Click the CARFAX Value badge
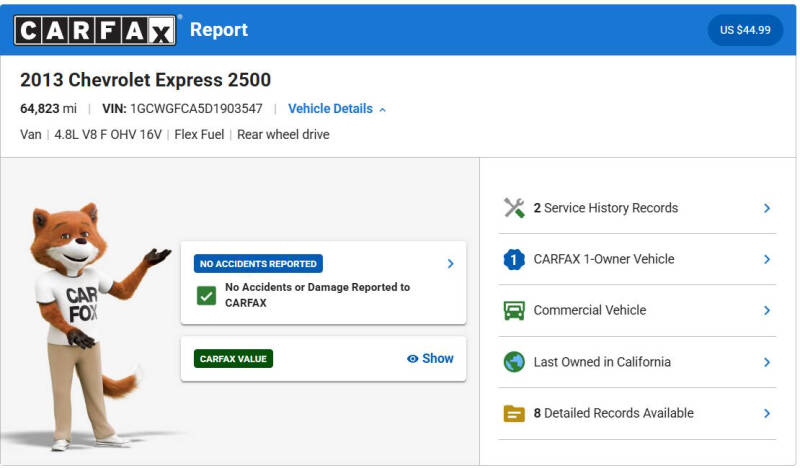The height and width of the screenshot is (468, 800). [233, 359]
